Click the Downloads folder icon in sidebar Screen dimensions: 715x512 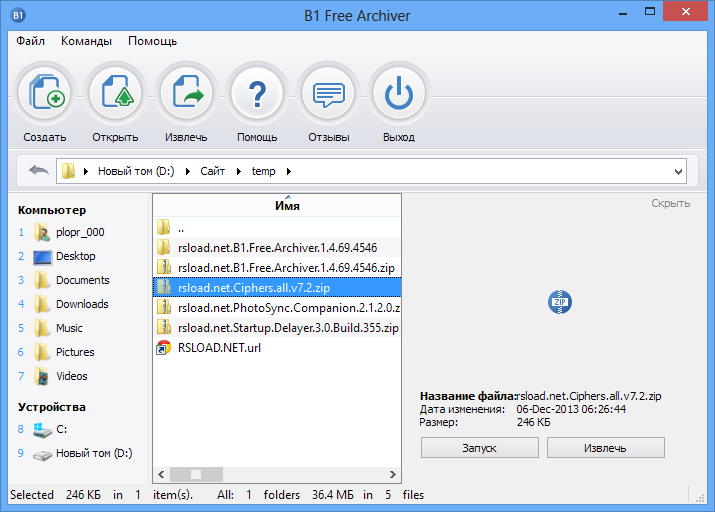click(x=42, y=304)
